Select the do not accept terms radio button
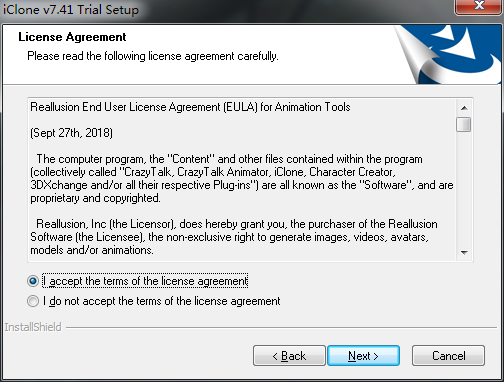This screenshot has height=382, width=504. pyautogui.click(x=33, y=301)
